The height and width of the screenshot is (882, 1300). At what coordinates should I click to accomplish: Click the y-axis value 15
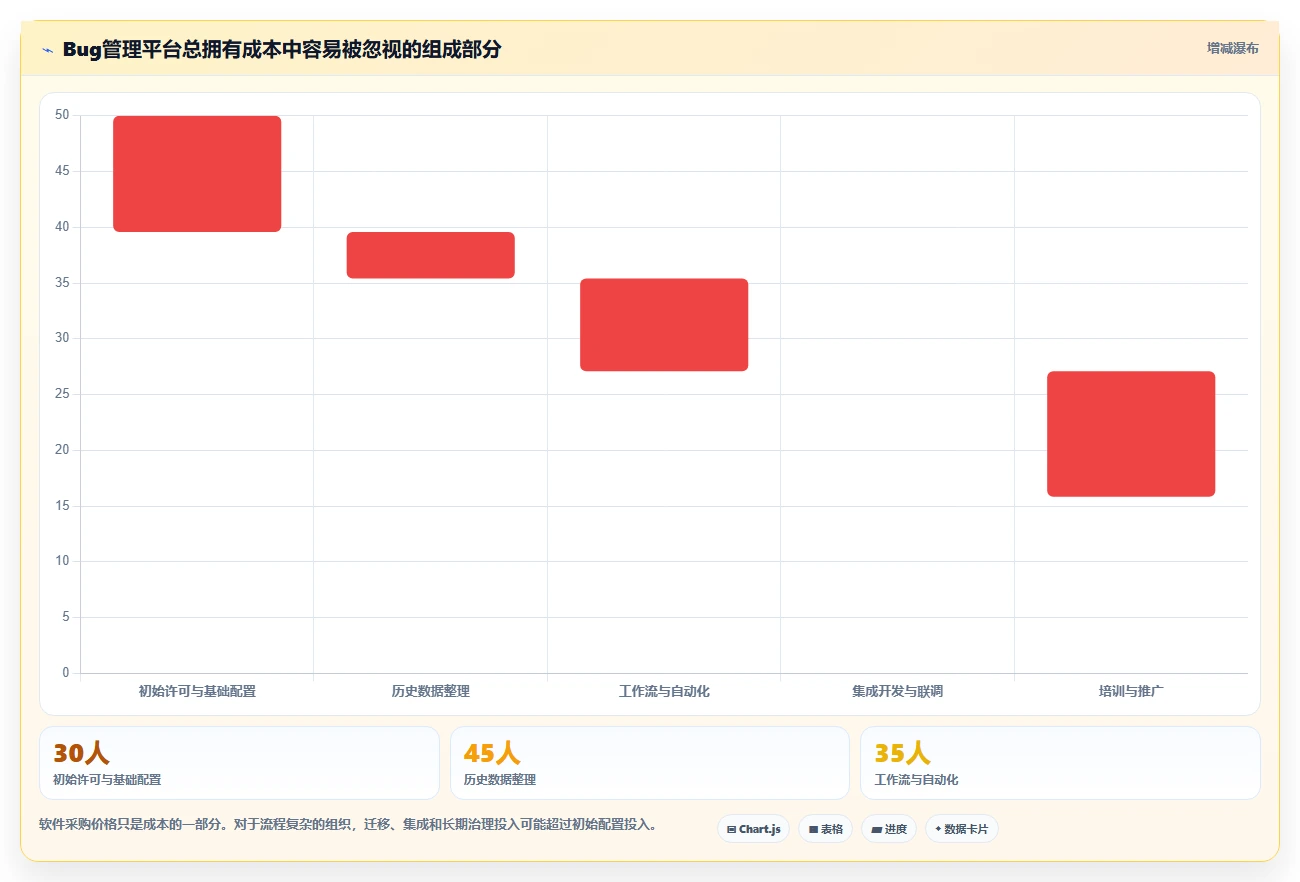62,506
